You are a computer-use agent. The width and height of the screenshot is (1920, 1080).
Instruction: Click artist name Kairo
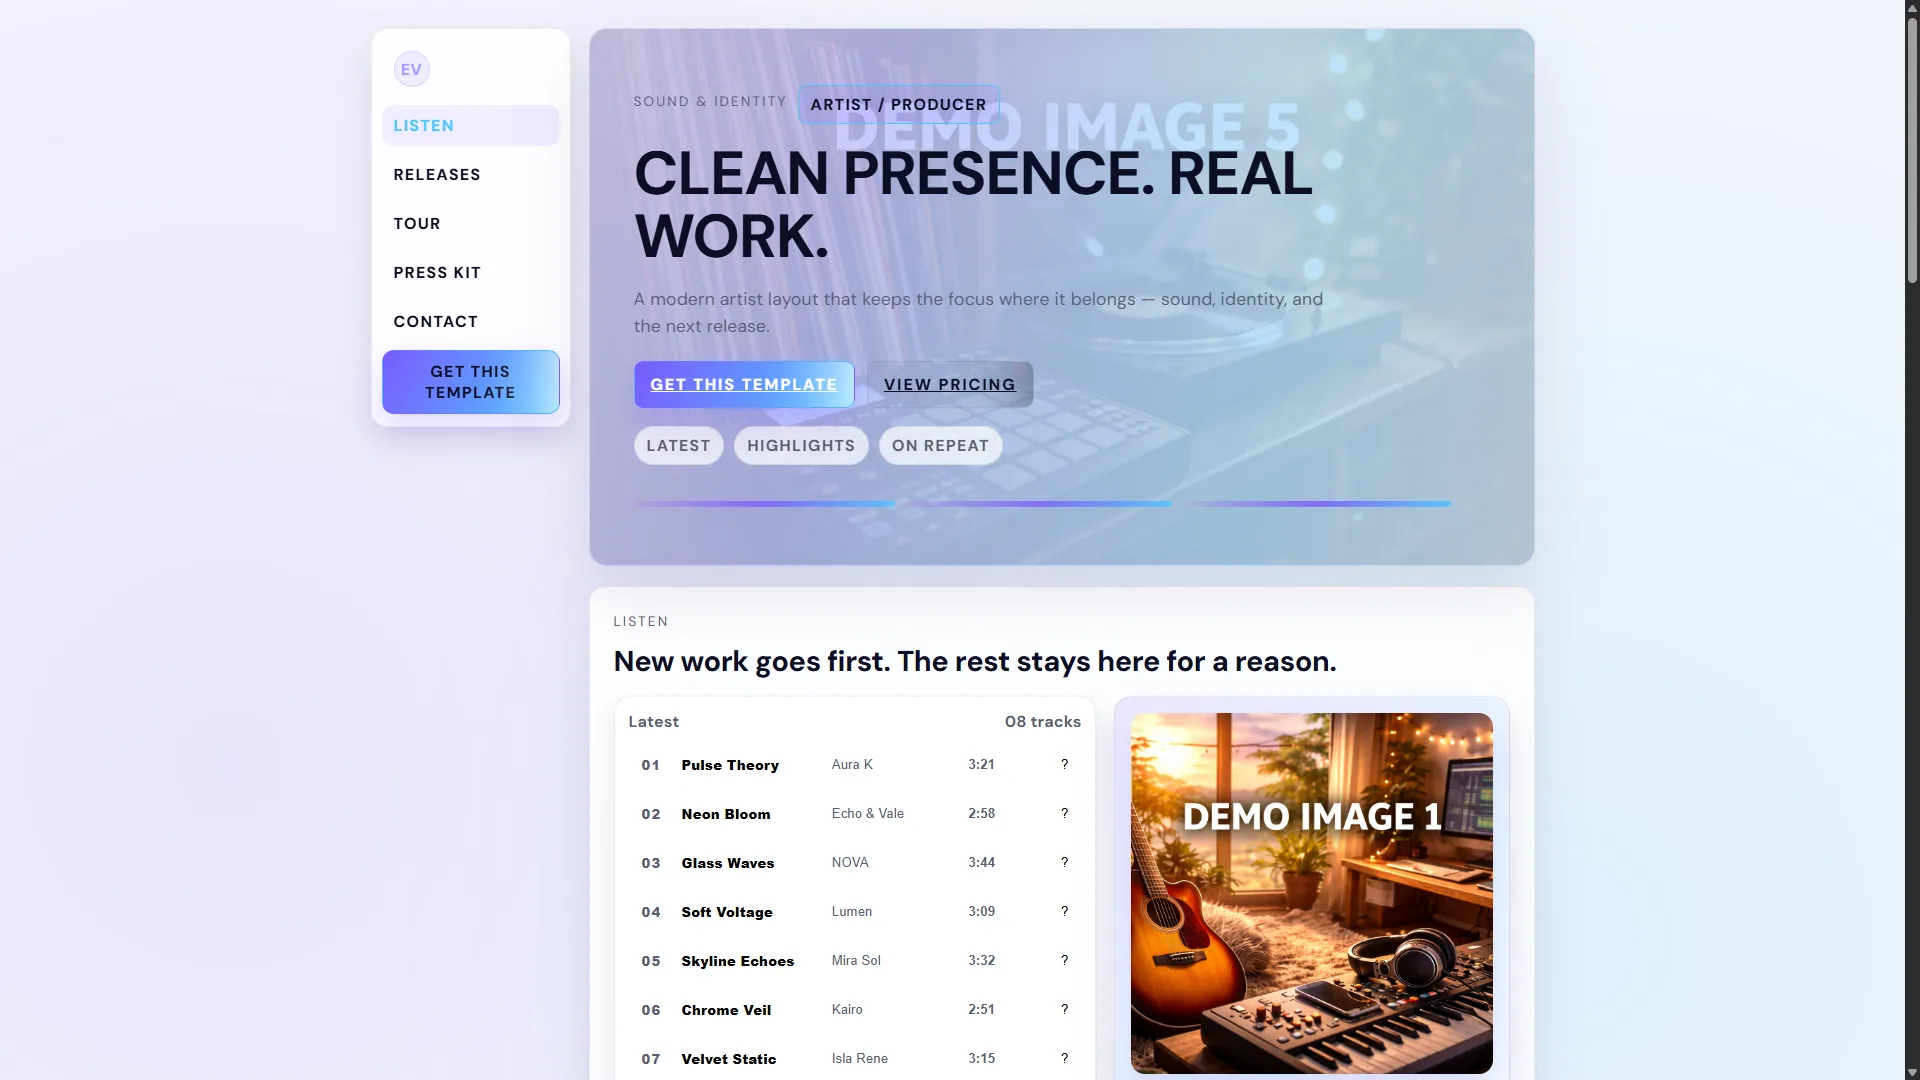[847, 1009]
